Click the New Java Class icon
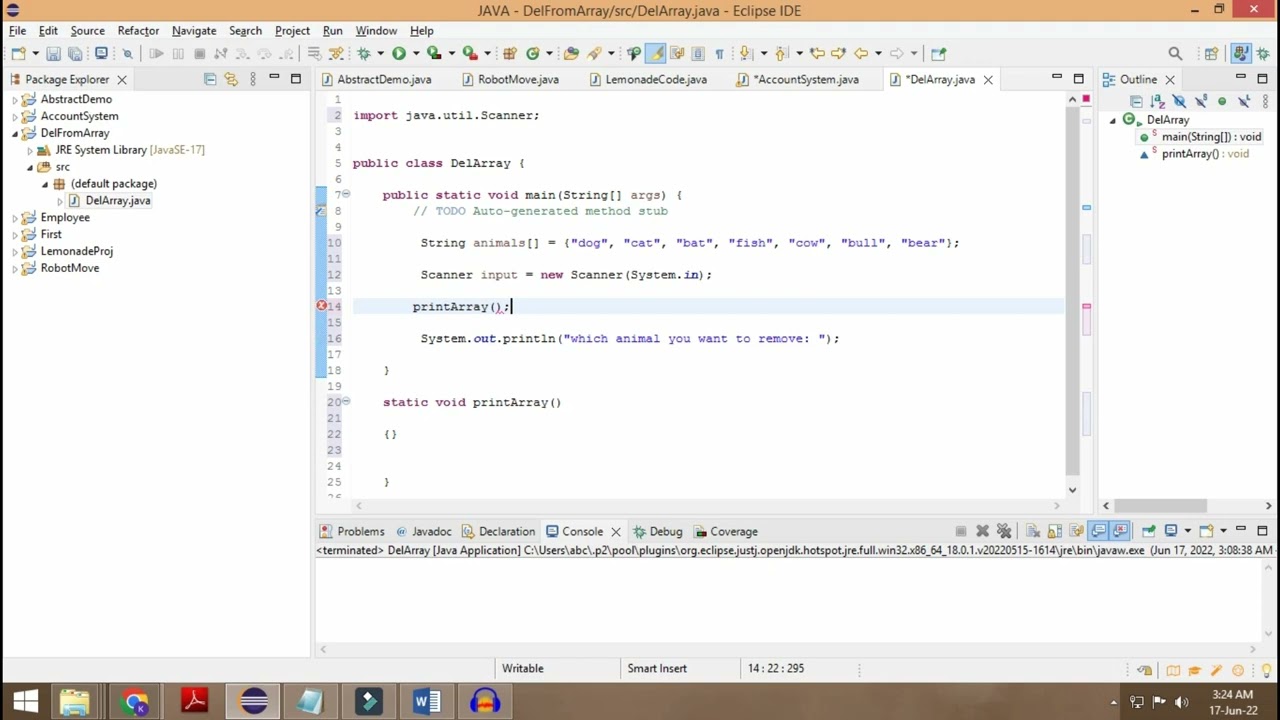This screenshot has width=1280, height=720. 533,53
